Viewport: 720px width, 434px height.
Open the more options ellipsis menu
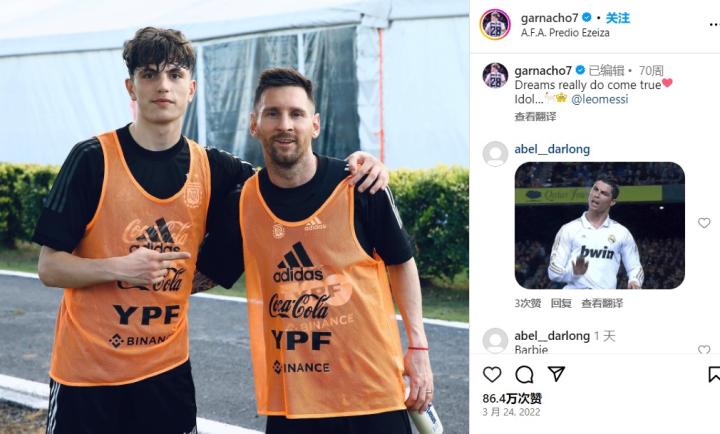coord(714,24)
